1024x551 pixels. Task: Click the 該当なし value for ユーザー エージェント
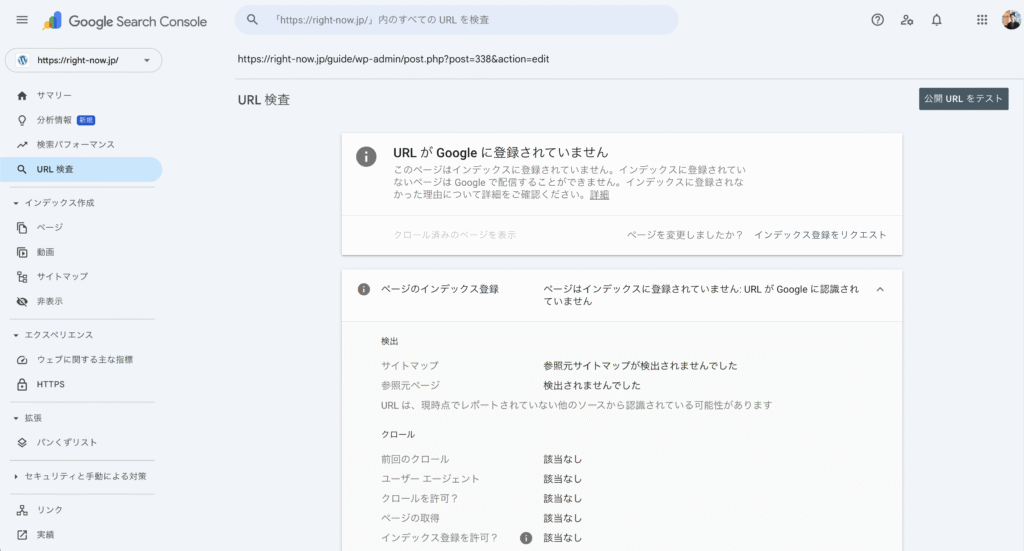coord(562,479)
